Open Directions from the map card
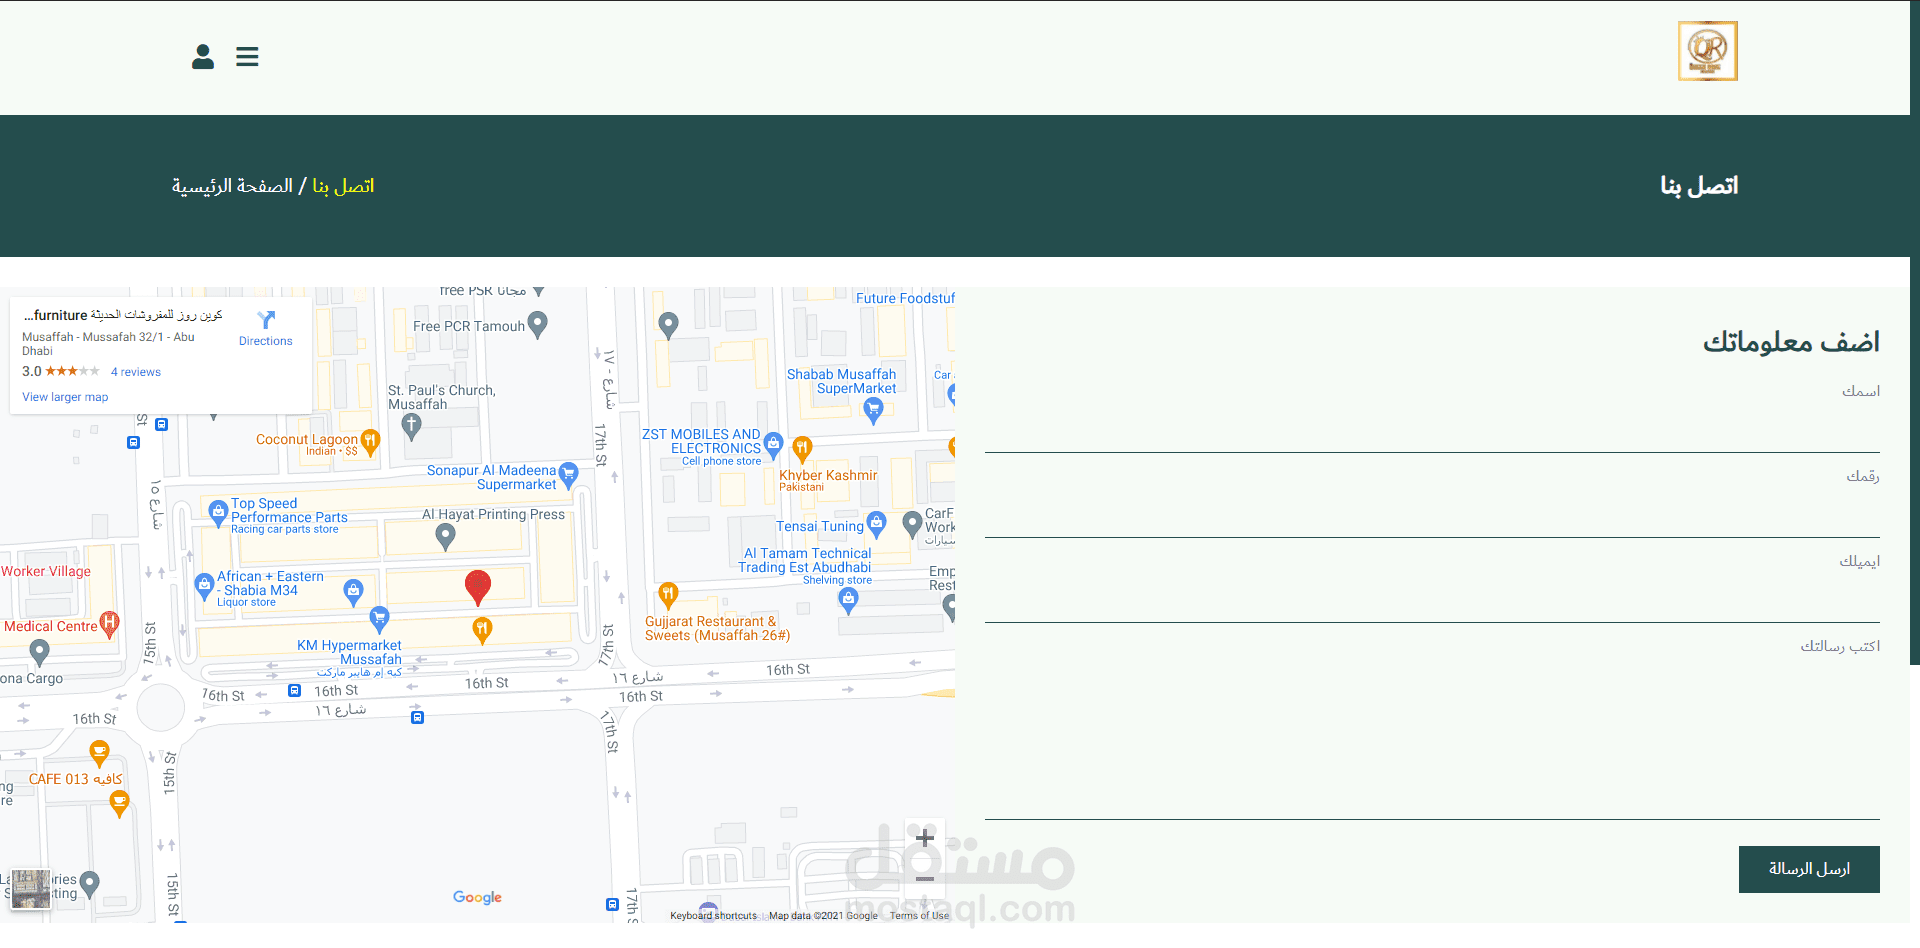Image resolution: width=1920 pixels, height=948 pixels. [x=266, y=328]
